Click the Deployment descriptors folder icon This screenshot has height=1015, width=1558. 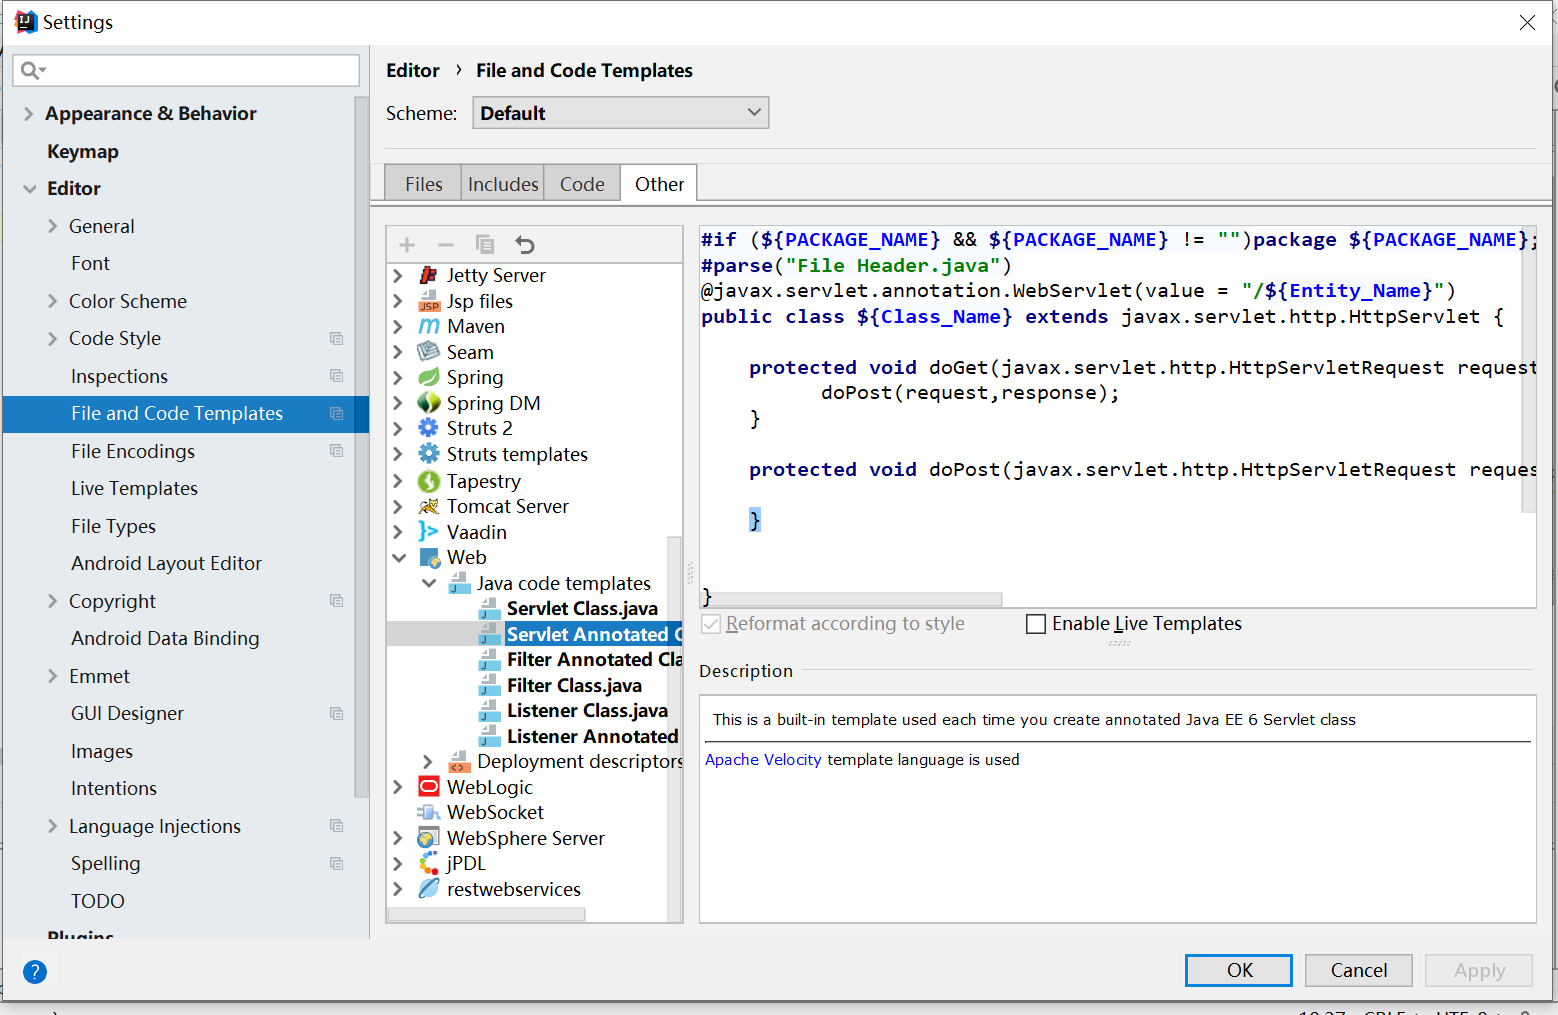tap(459, 762)
